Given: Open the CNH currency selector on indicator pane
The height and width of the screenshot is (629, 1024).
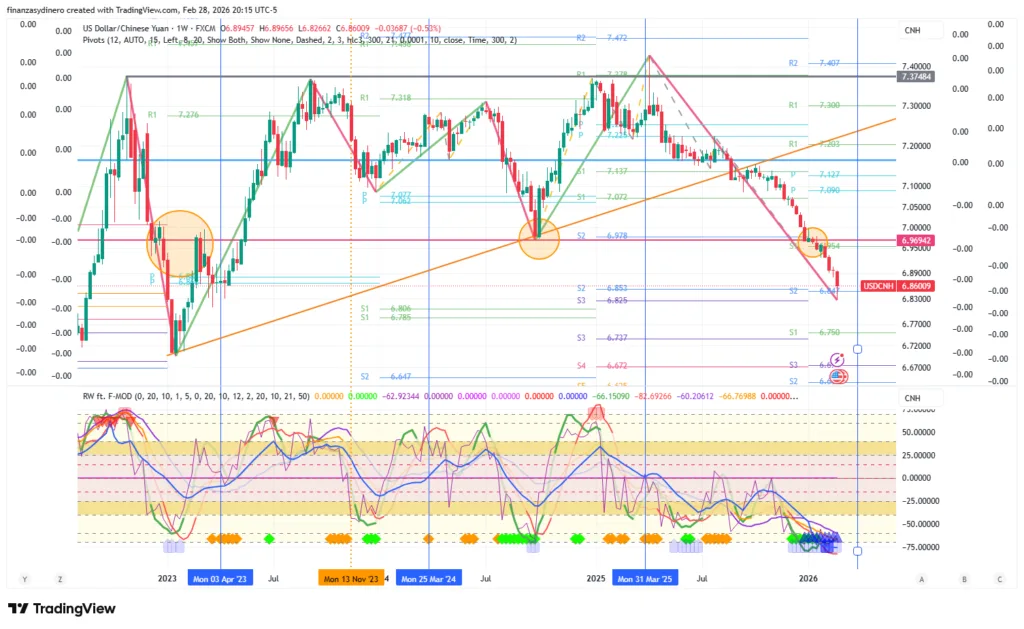Looking at the screenshot, I should 912,398.
